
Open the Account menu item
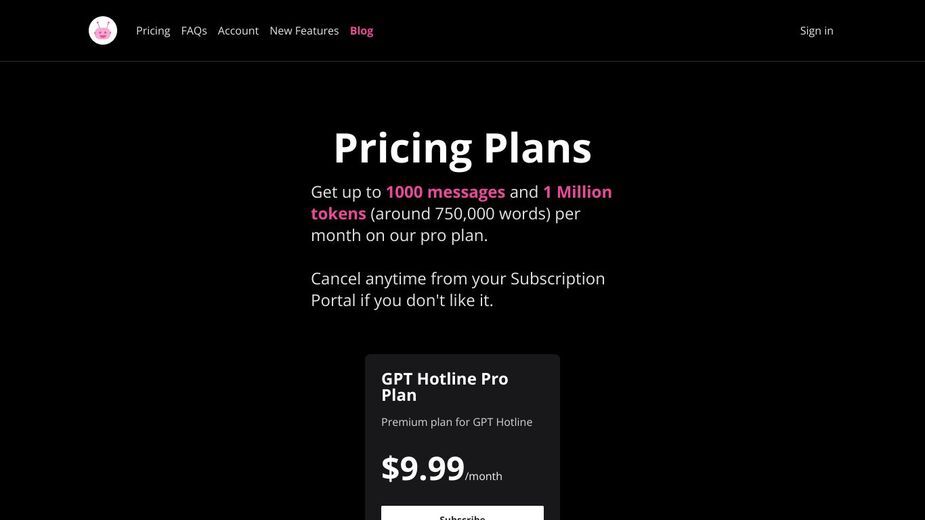[x=238, y=31]
